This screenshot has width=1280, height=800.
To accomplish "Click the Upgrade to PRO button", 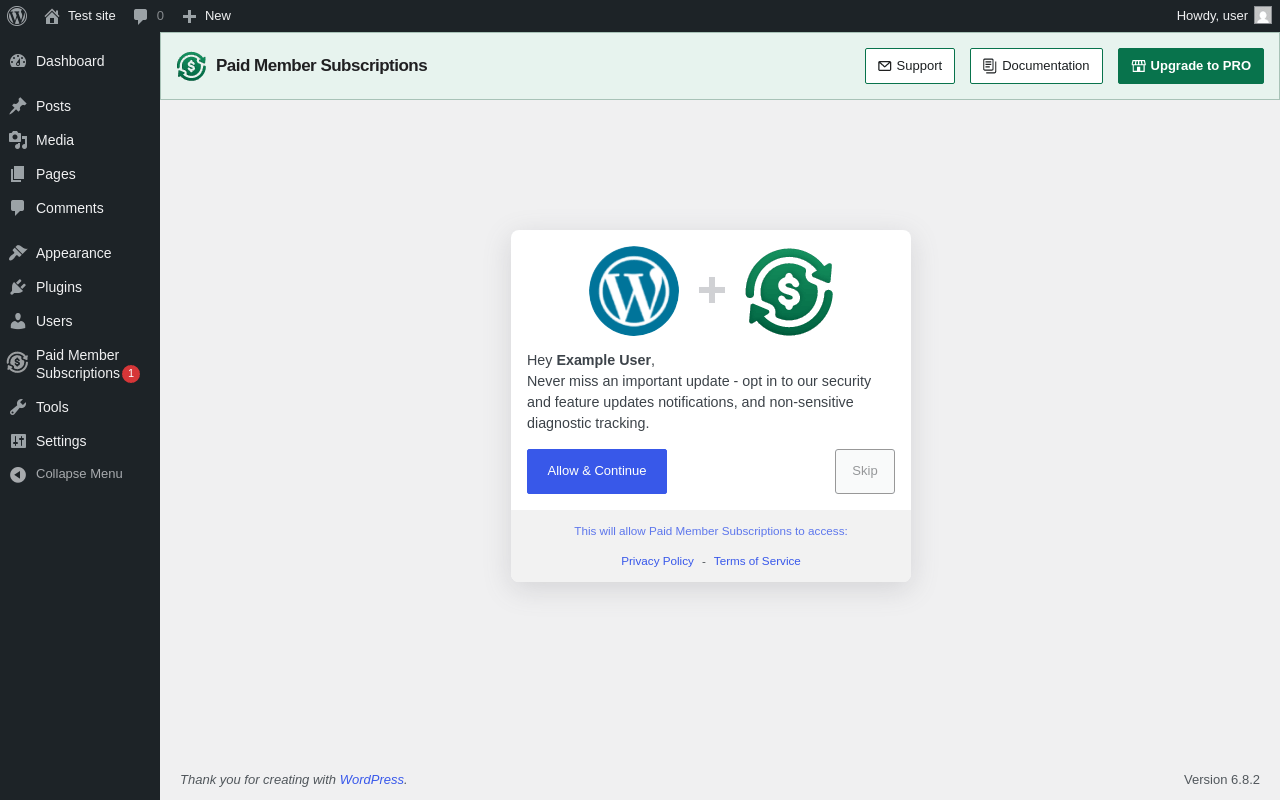I will click(x=1191, y=66).
